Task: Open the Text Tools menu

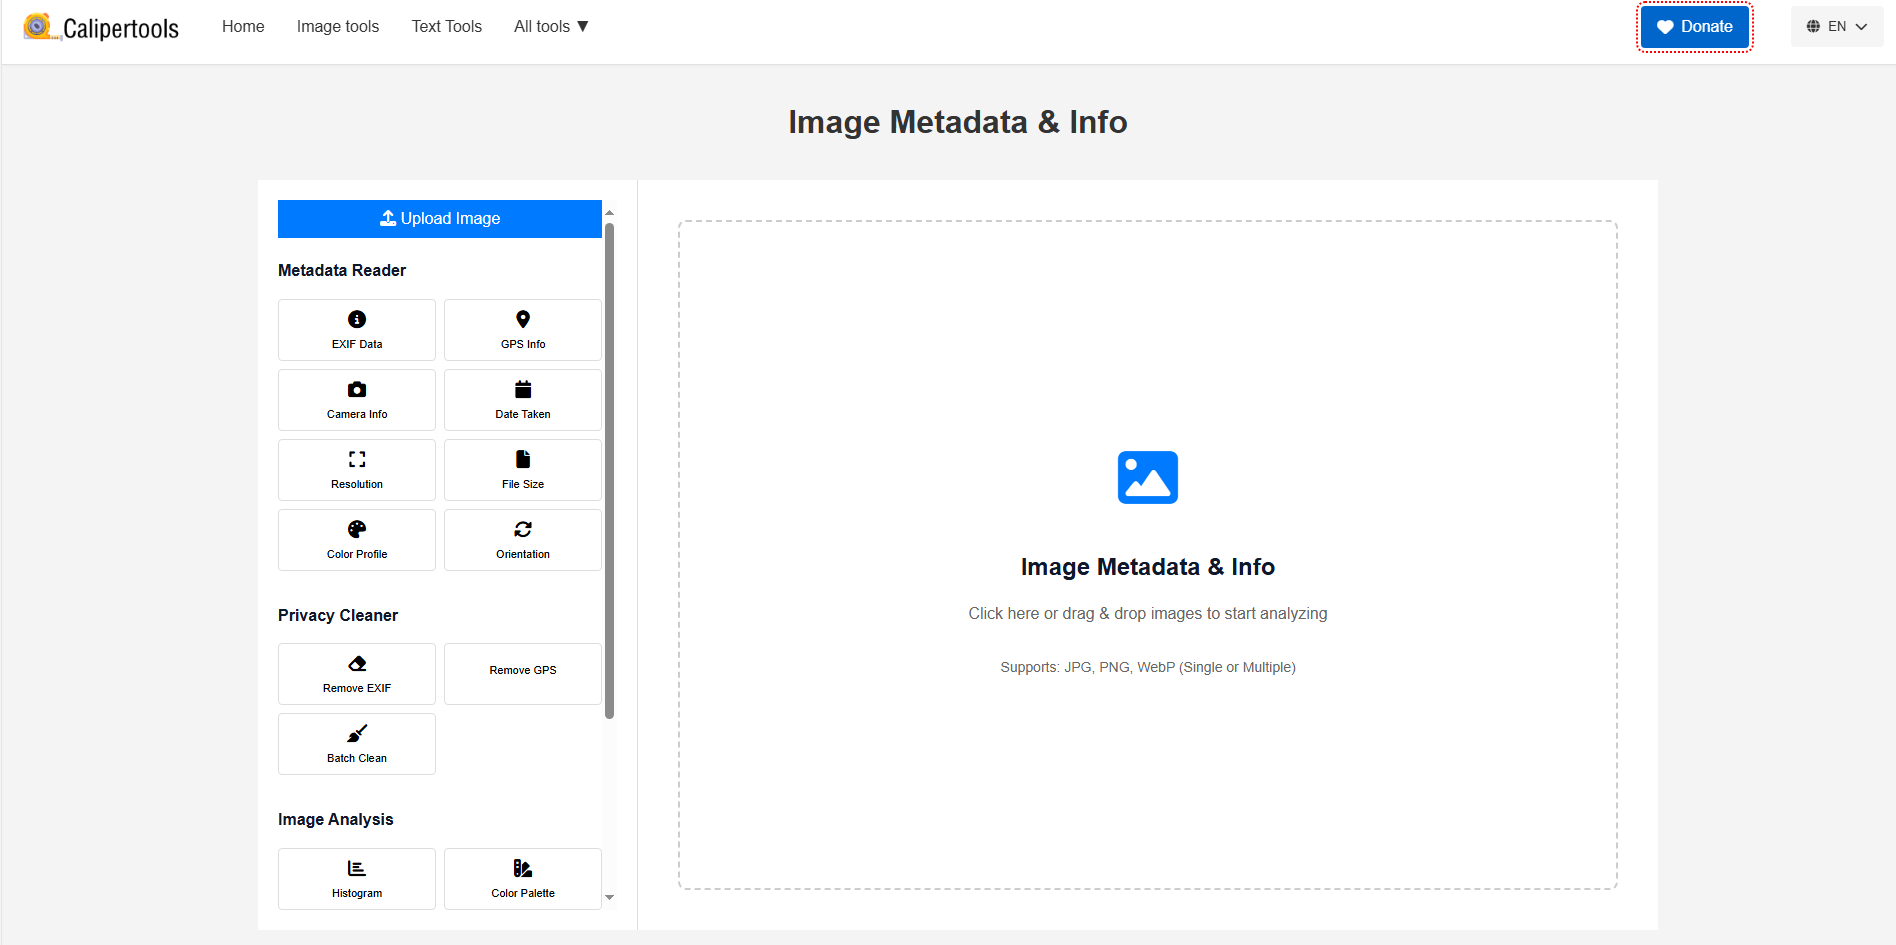Action: click(446, 26)
